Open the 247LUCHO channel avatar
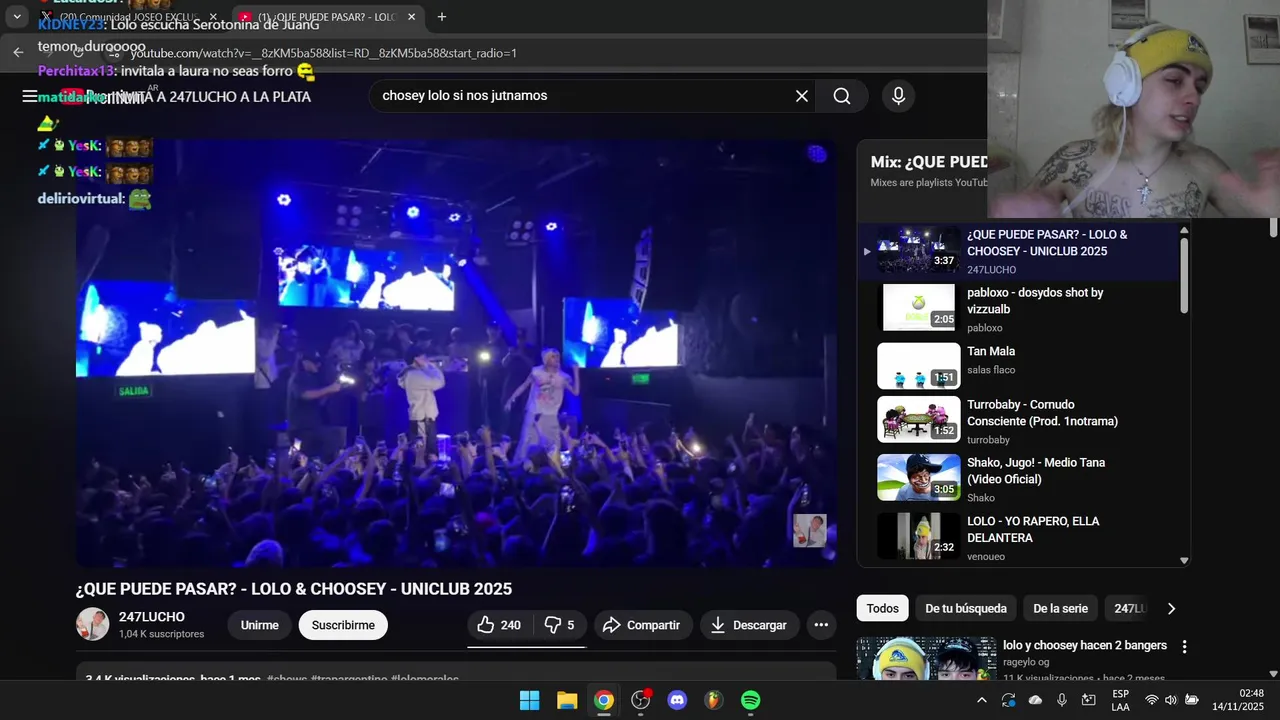Viewport: 1280px width, 720px height. pos(93,624)
